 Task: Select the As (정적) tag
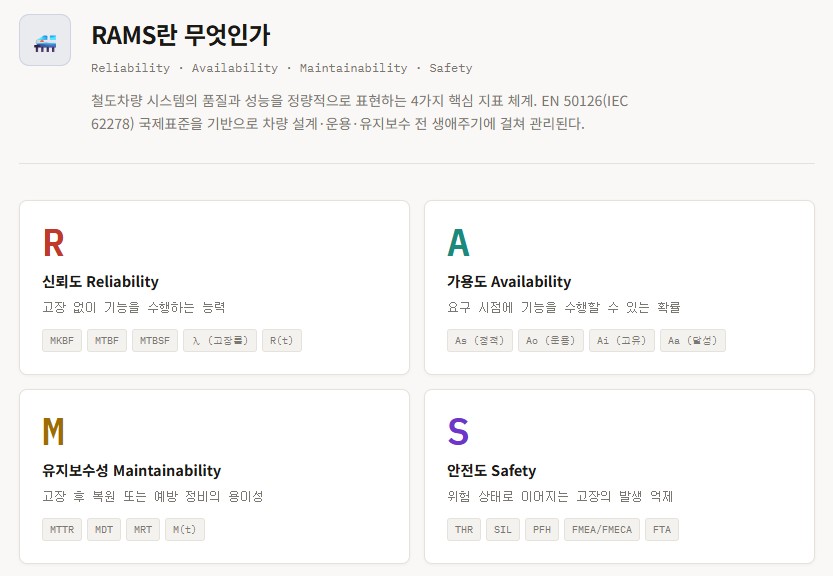point(480,341)
